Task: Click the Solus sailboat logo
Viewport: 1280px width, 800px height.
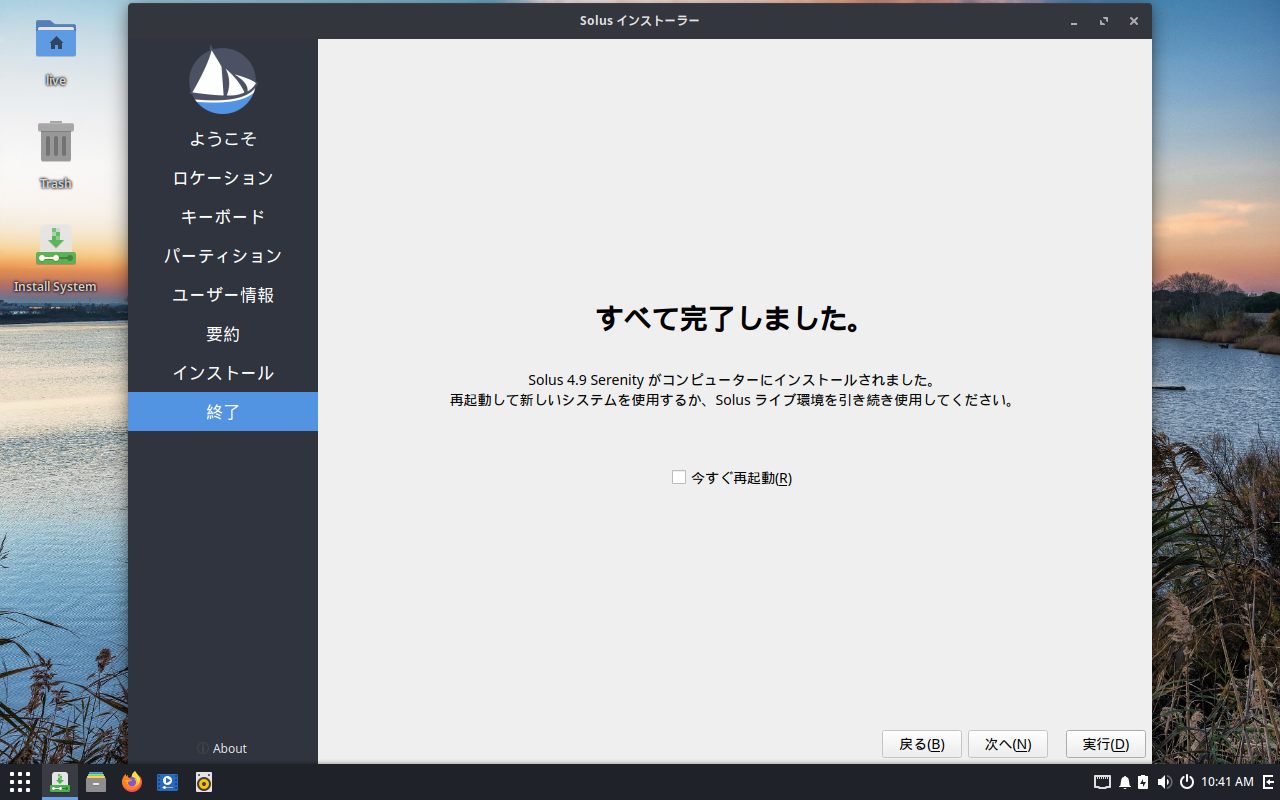Action: pyautogui.click(x=223, y=81)
